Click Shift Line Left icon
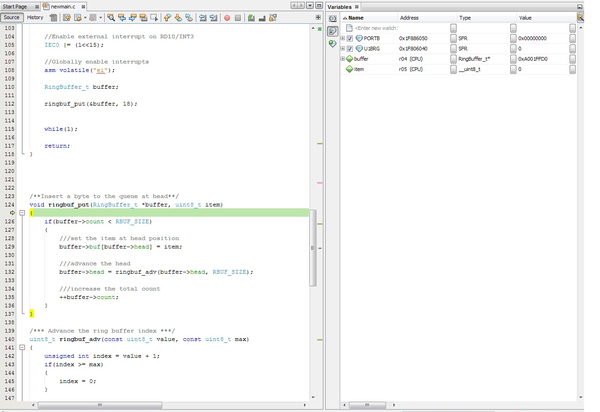Image resolution: width=600 pixels, height=412 pixels. click(202, 18)
